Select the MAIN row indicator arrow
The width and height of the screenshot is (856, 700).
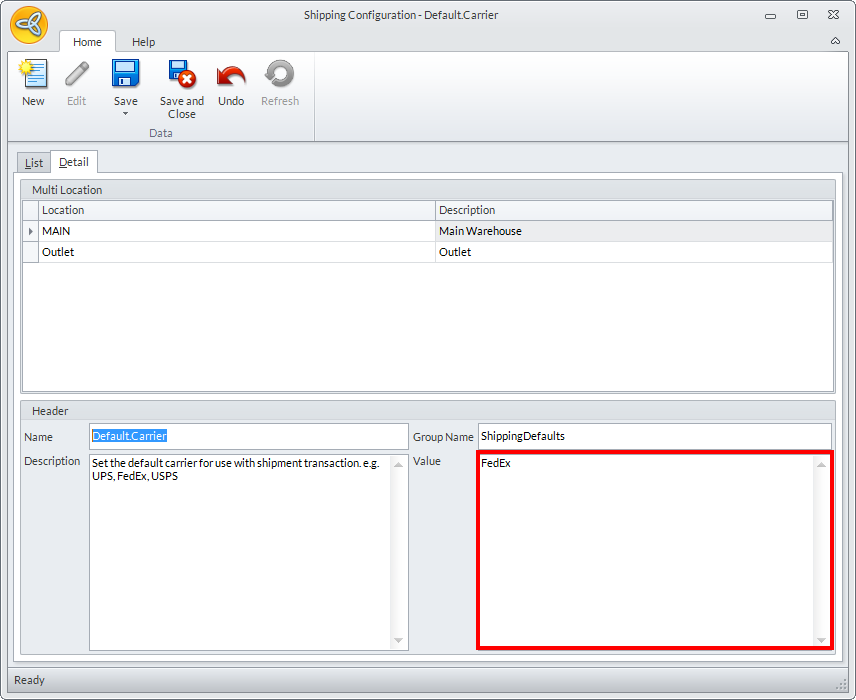click(31, 232)
